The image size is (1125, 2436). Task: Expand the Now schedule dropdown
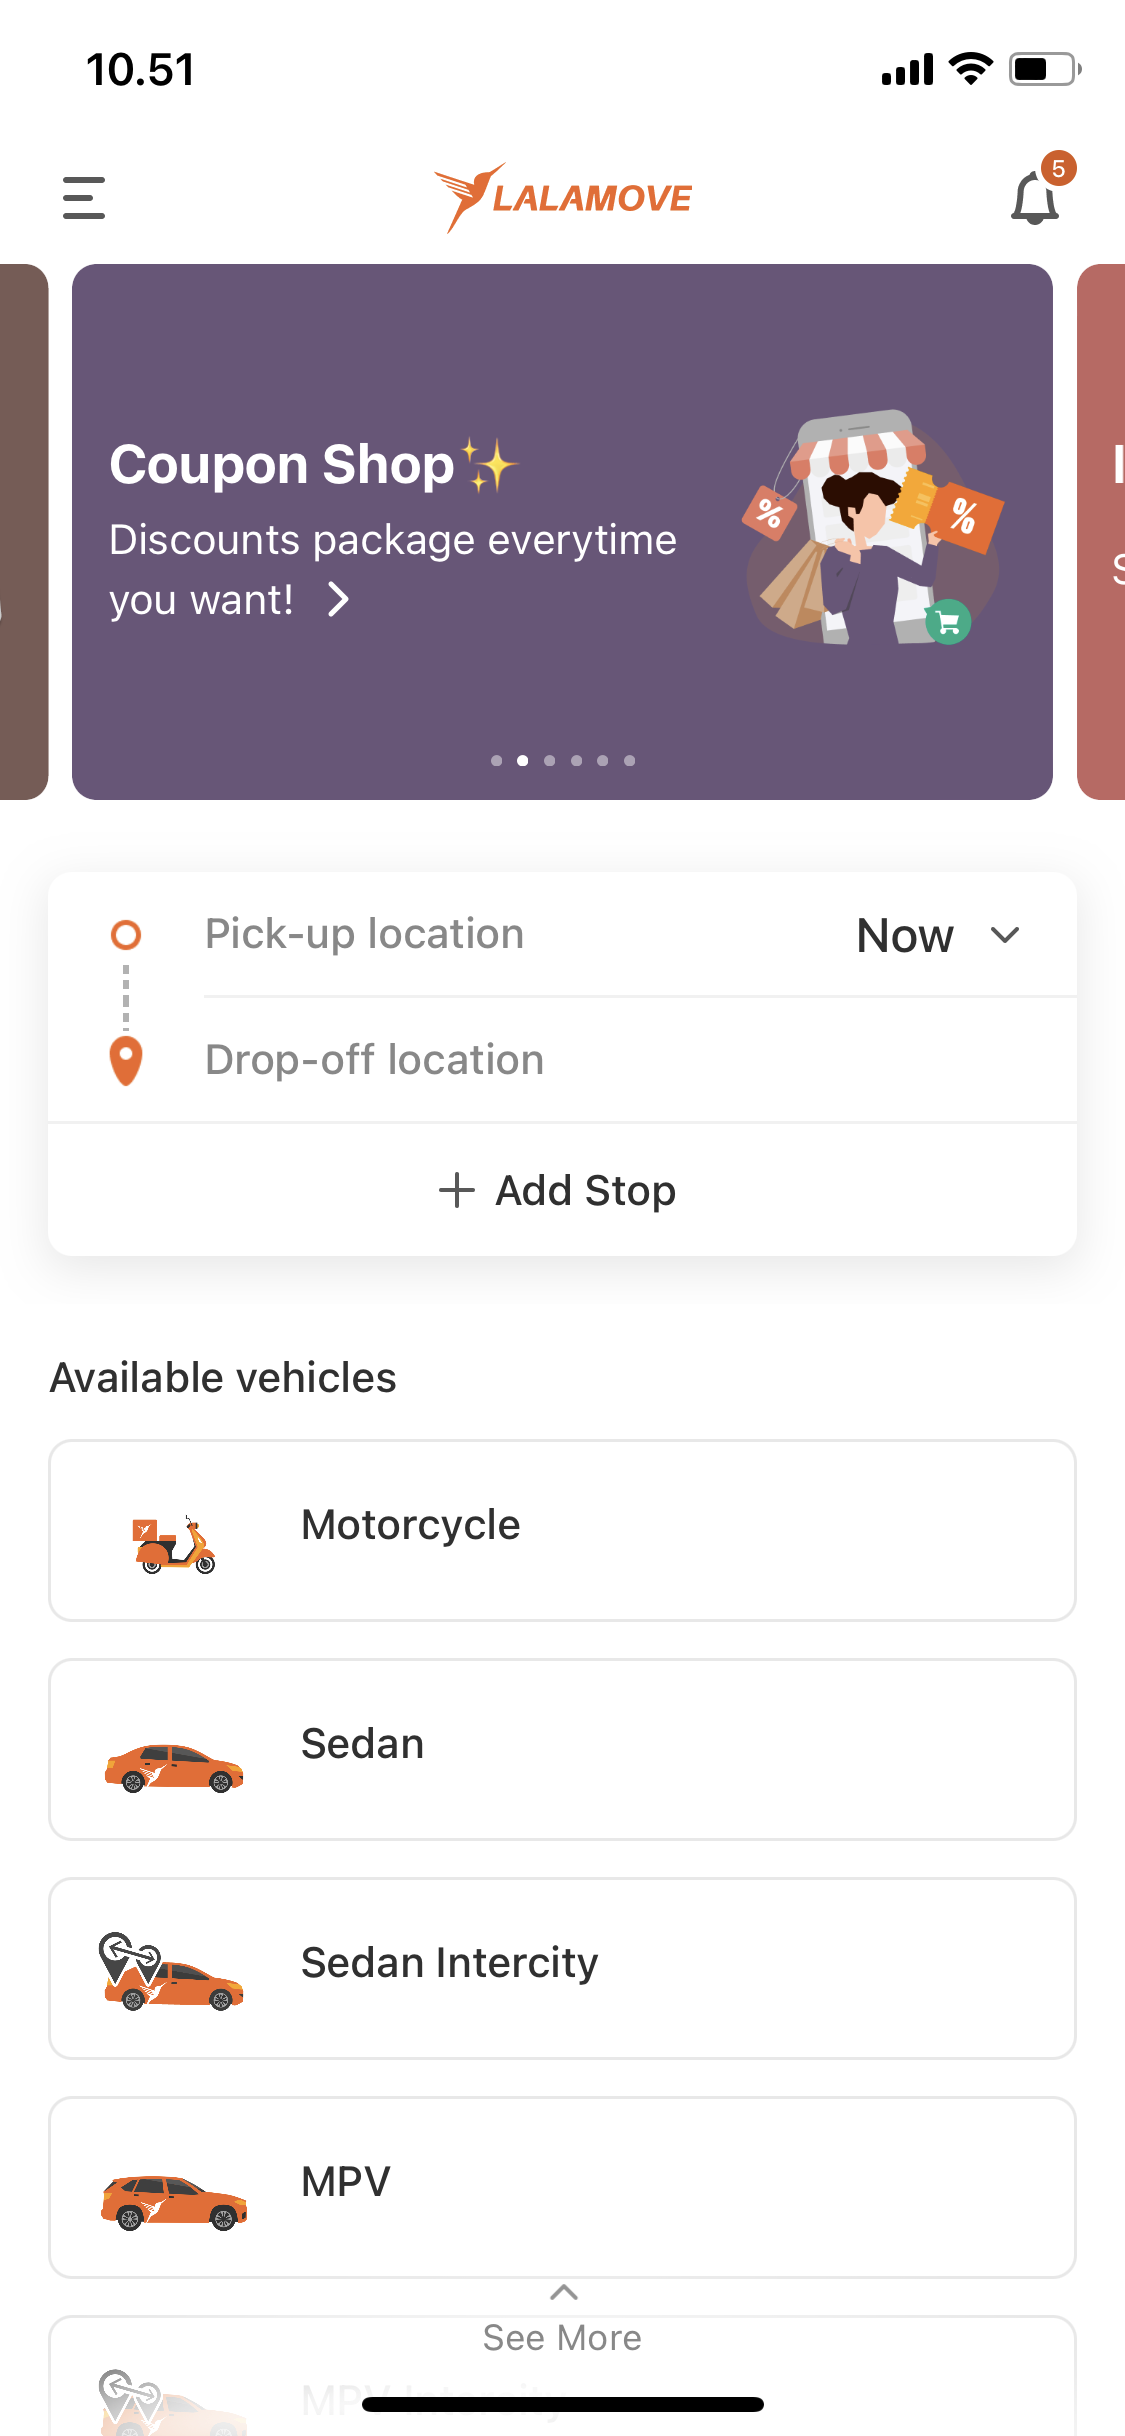click(939, 935)
